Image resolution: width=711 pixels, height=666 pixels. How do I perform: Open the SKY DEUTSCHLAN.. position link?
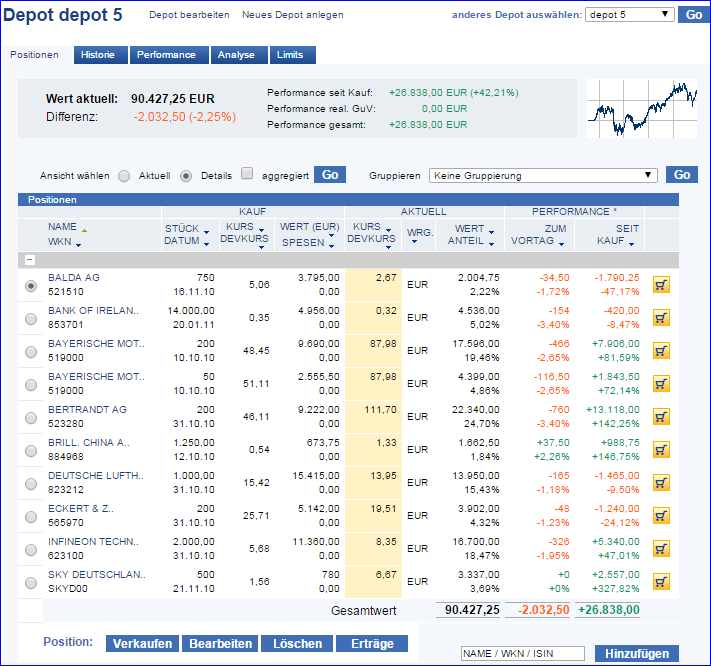coord(97,574)
